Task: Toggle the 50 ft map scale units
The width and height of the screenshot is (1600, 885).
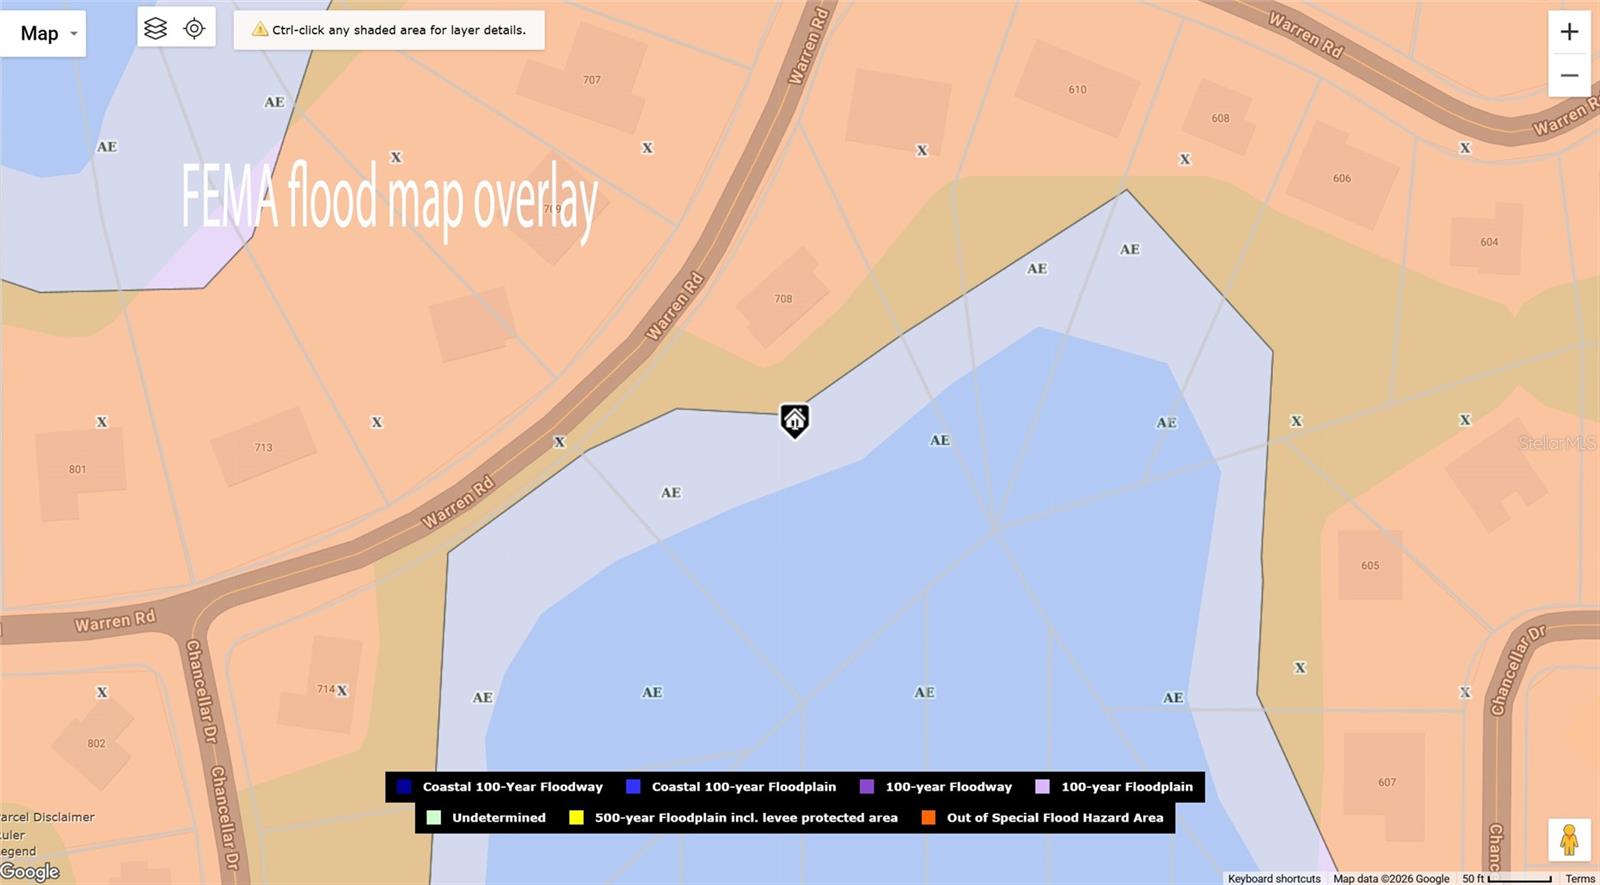Action: (1507, 878)
